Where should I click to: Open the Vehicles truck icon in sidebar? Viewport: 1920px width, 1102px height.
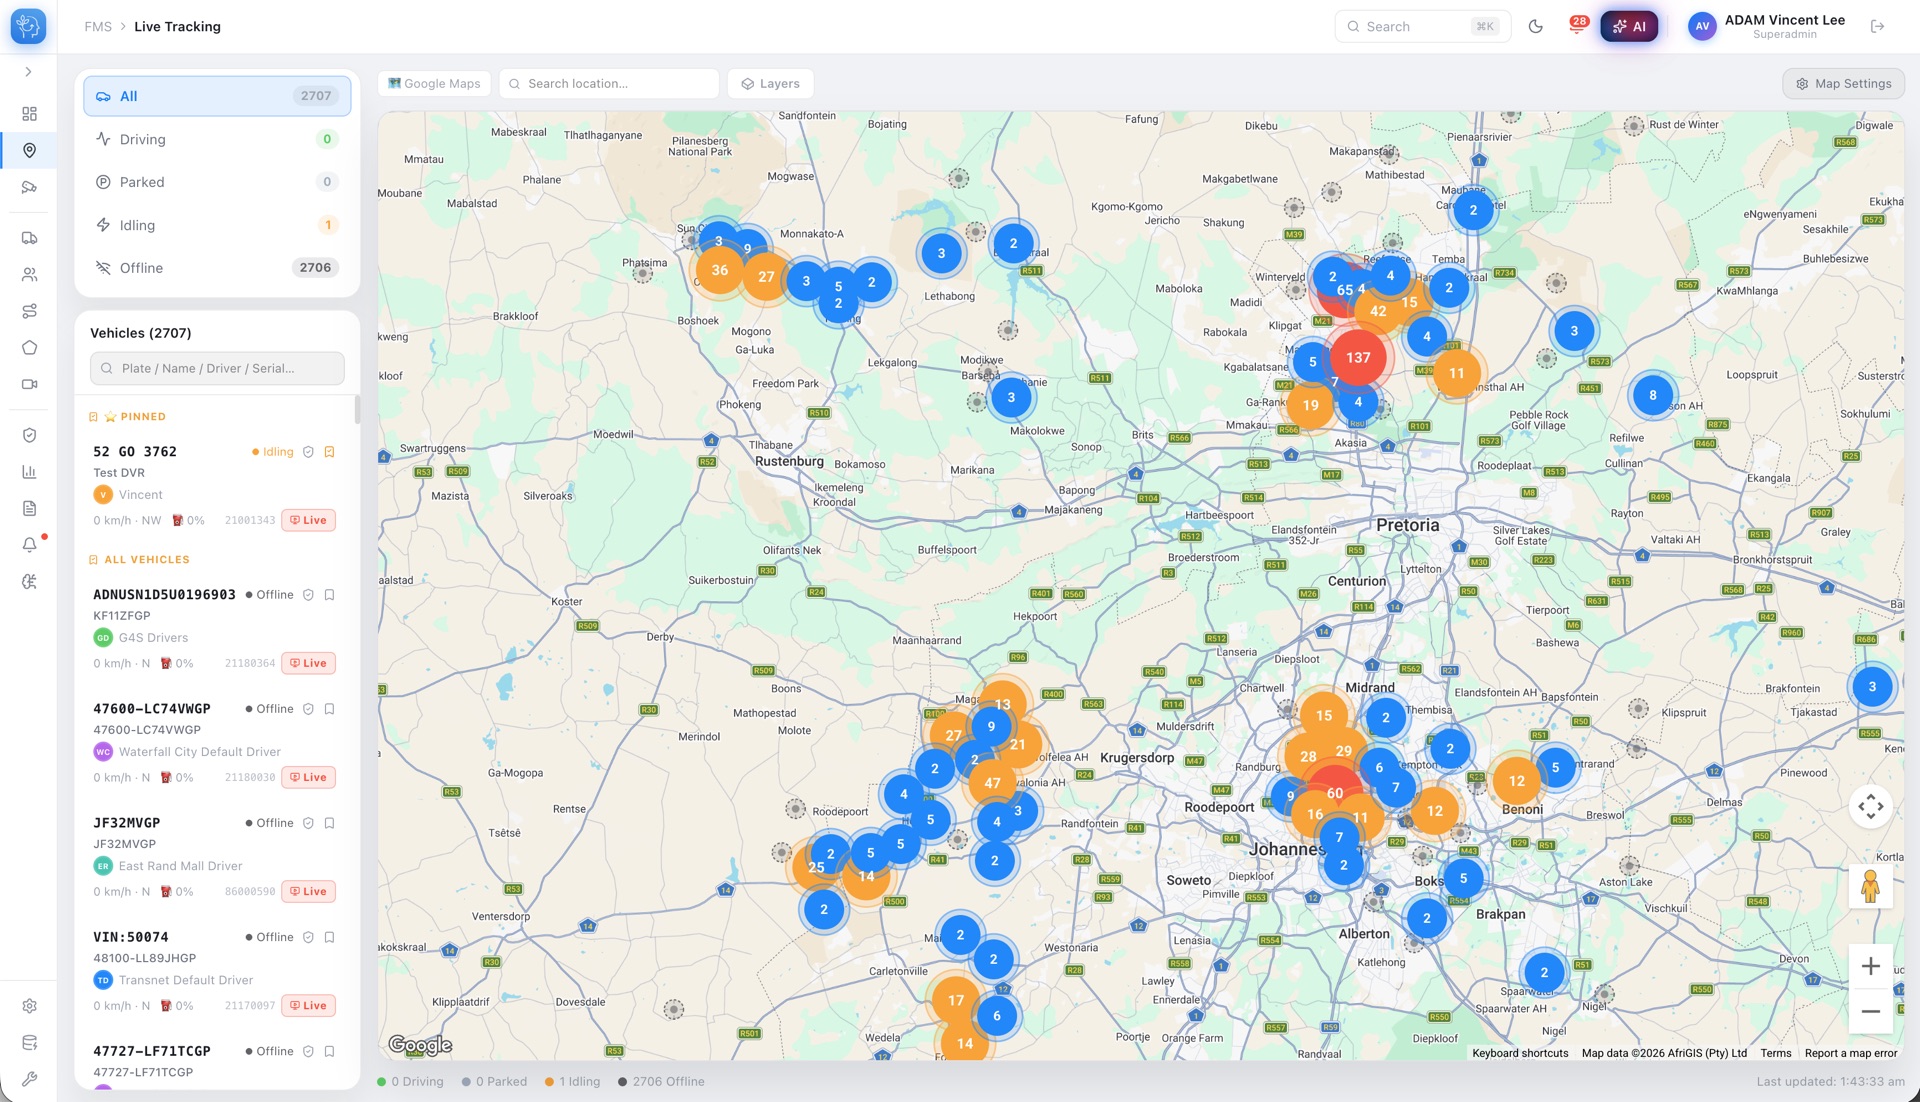tap(29, 238)
